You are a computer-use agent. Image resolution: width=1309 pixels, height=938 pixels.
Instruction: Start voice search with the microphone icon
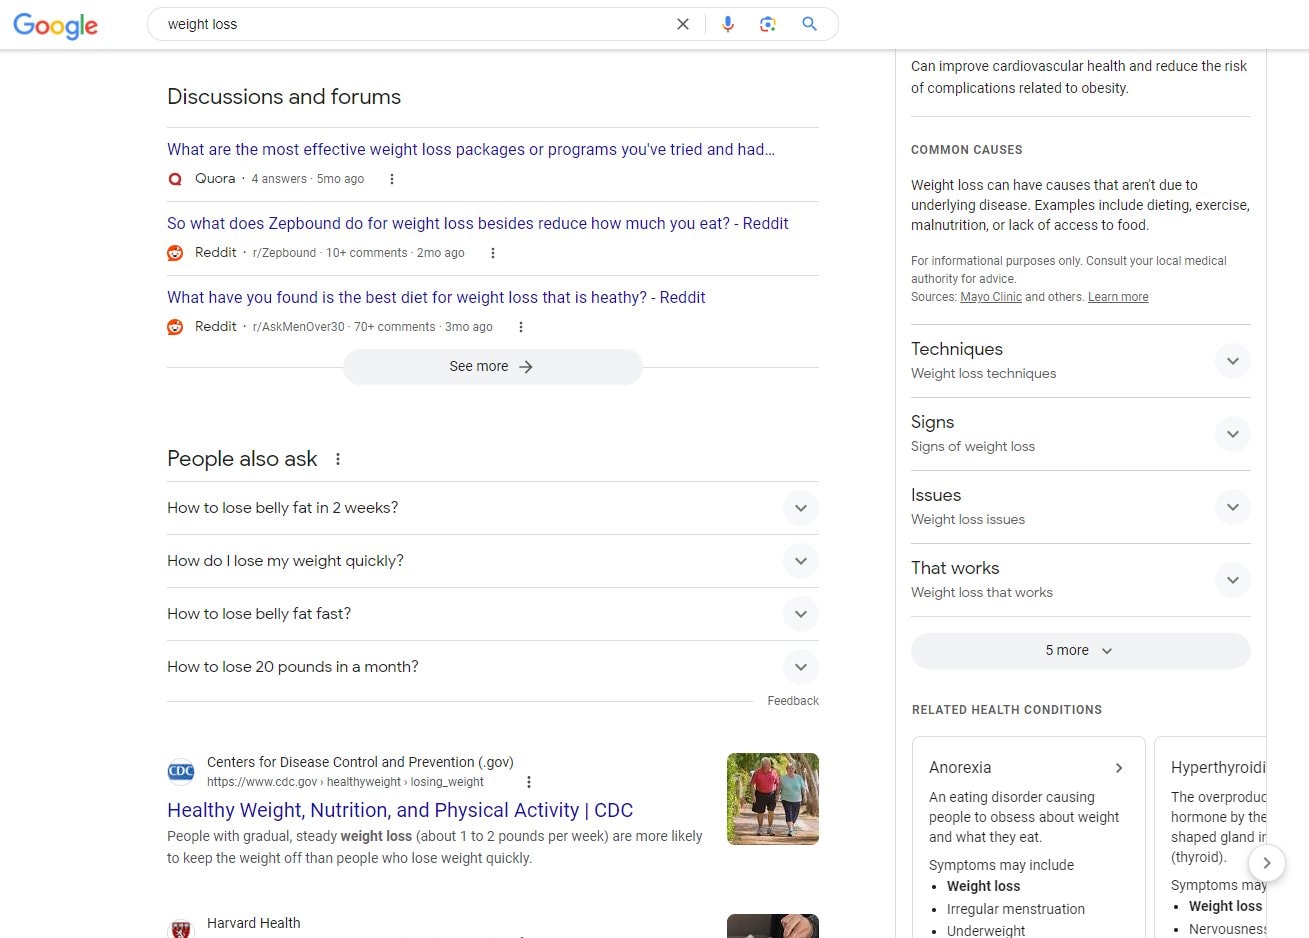(x=728, y=23)
